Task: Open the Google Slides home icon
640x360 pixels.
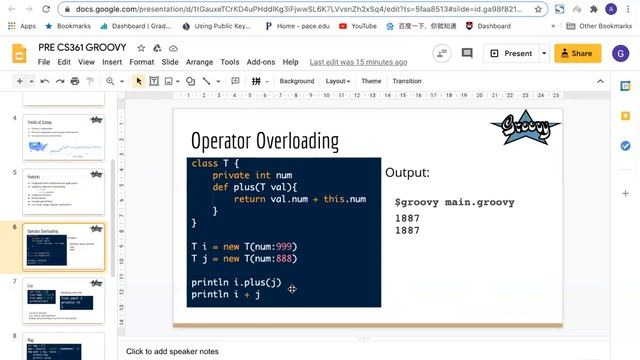Action: pyautogui.click(x=19, y=53)
